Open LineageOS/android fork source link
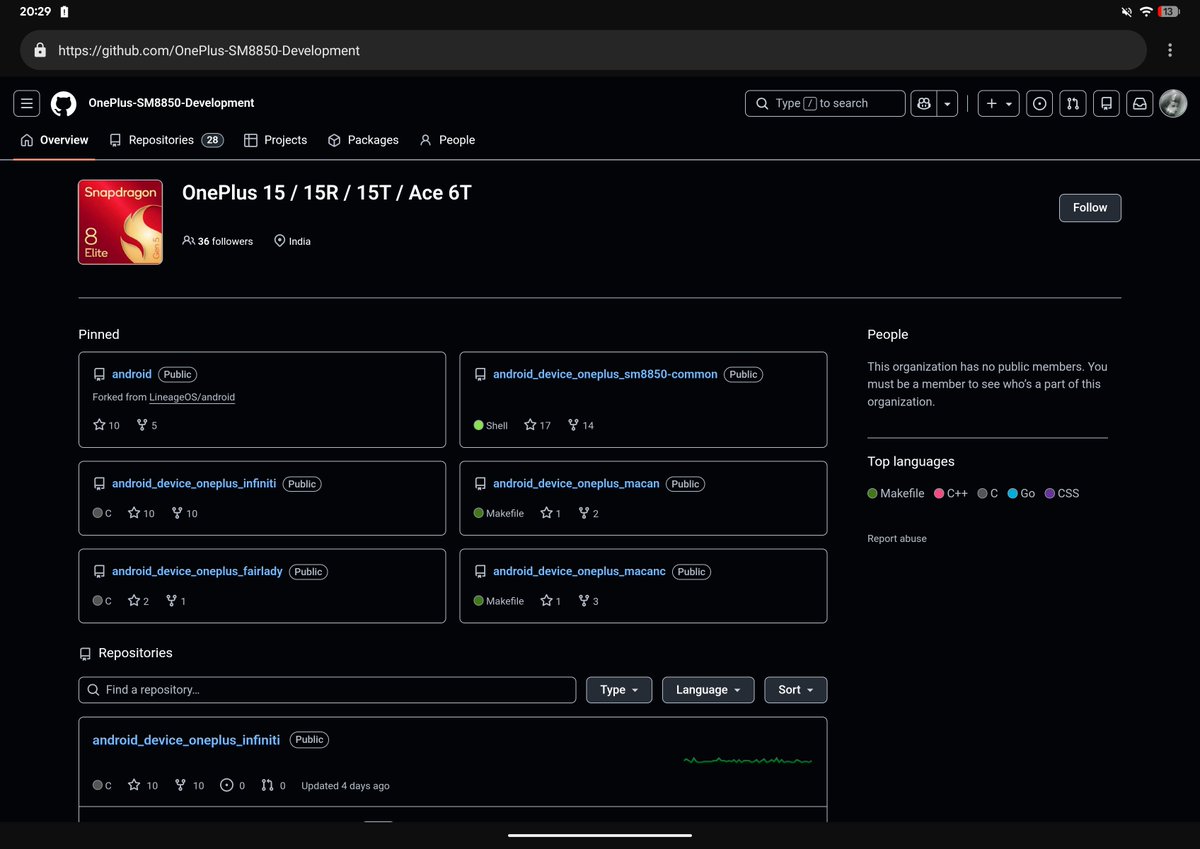1200x849 pixels. click(x=192, y=397)
